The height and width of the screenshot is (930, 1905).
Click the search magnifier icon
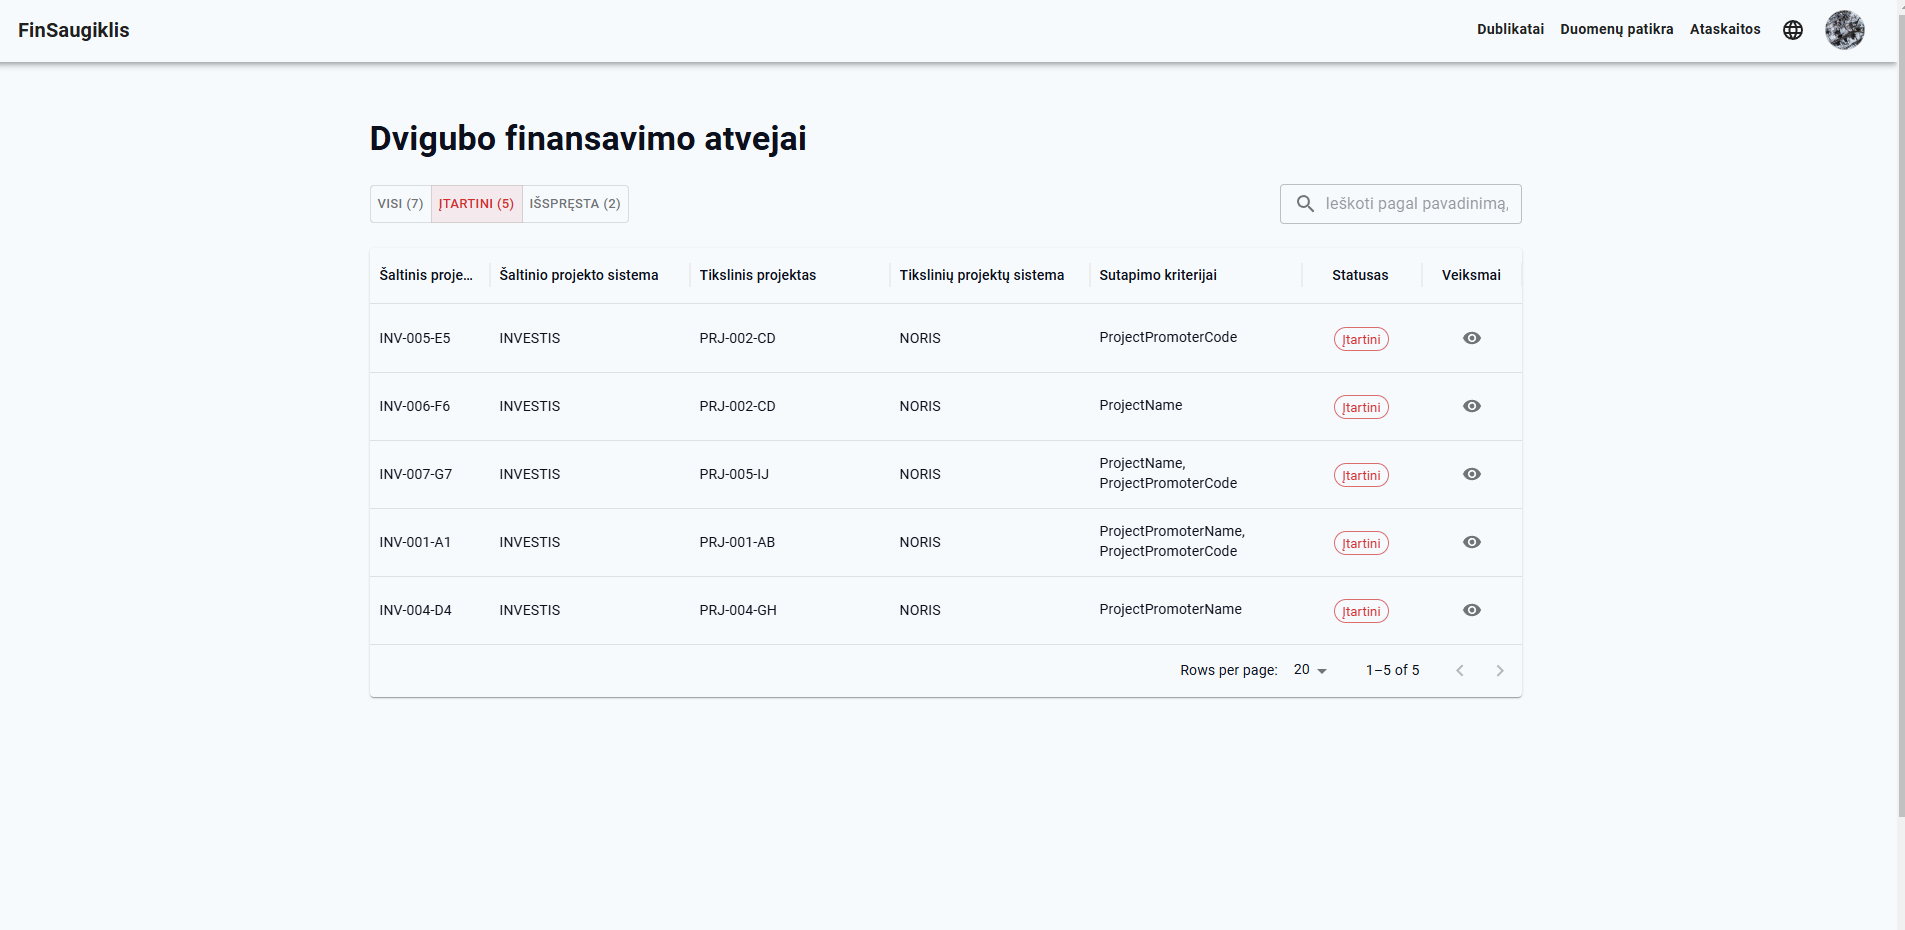point(1305,204)
